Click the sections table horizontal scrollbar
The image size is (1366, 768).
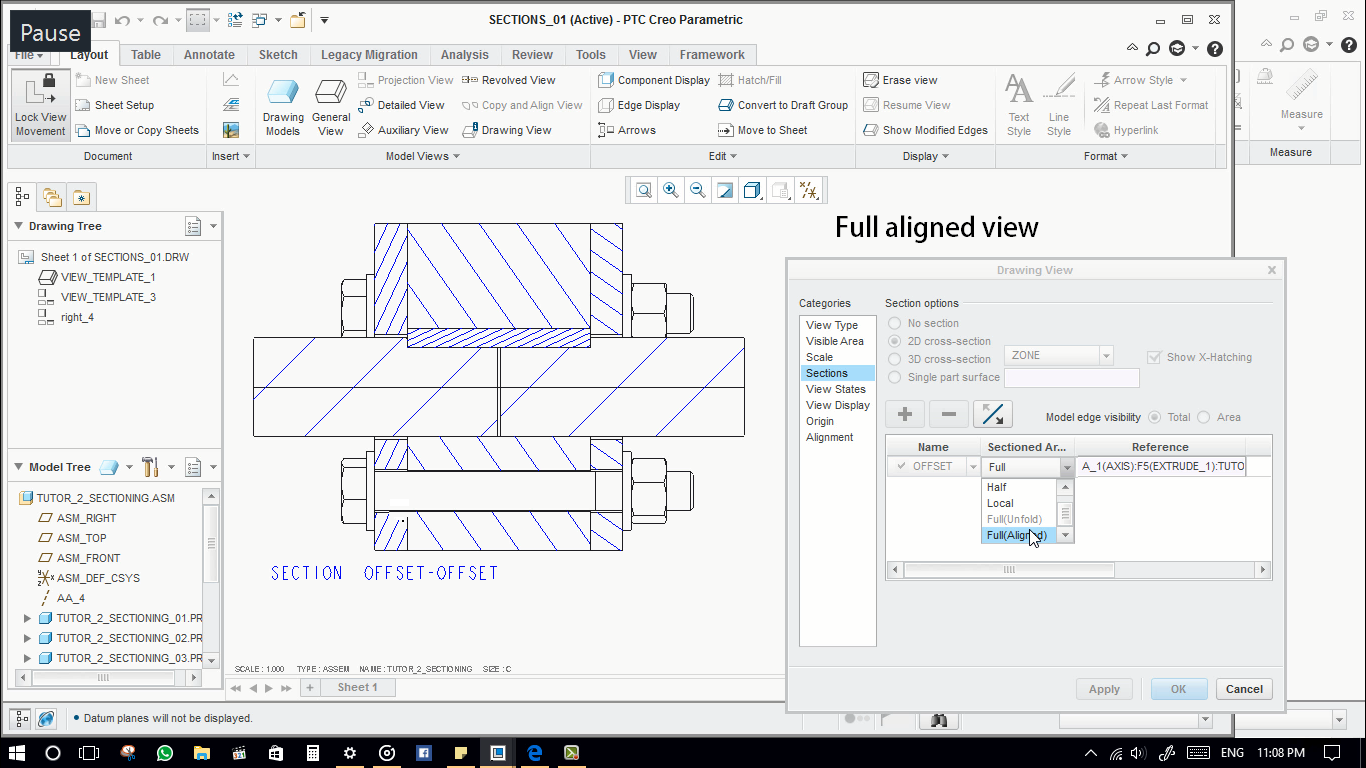(x=1008, y=570)
